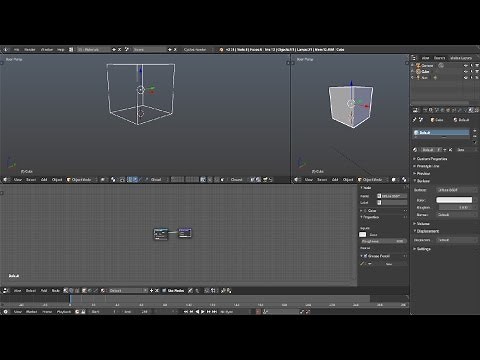Click the node editor's editor-type icon

coord(6,291)
